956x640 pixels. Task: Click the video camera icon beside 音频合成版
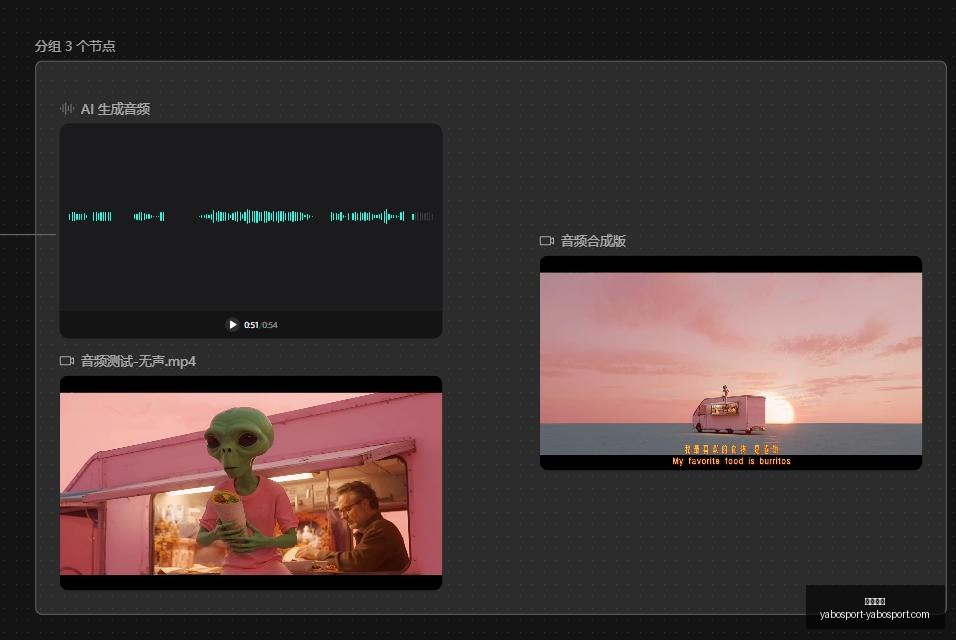[x=547, y=241]
